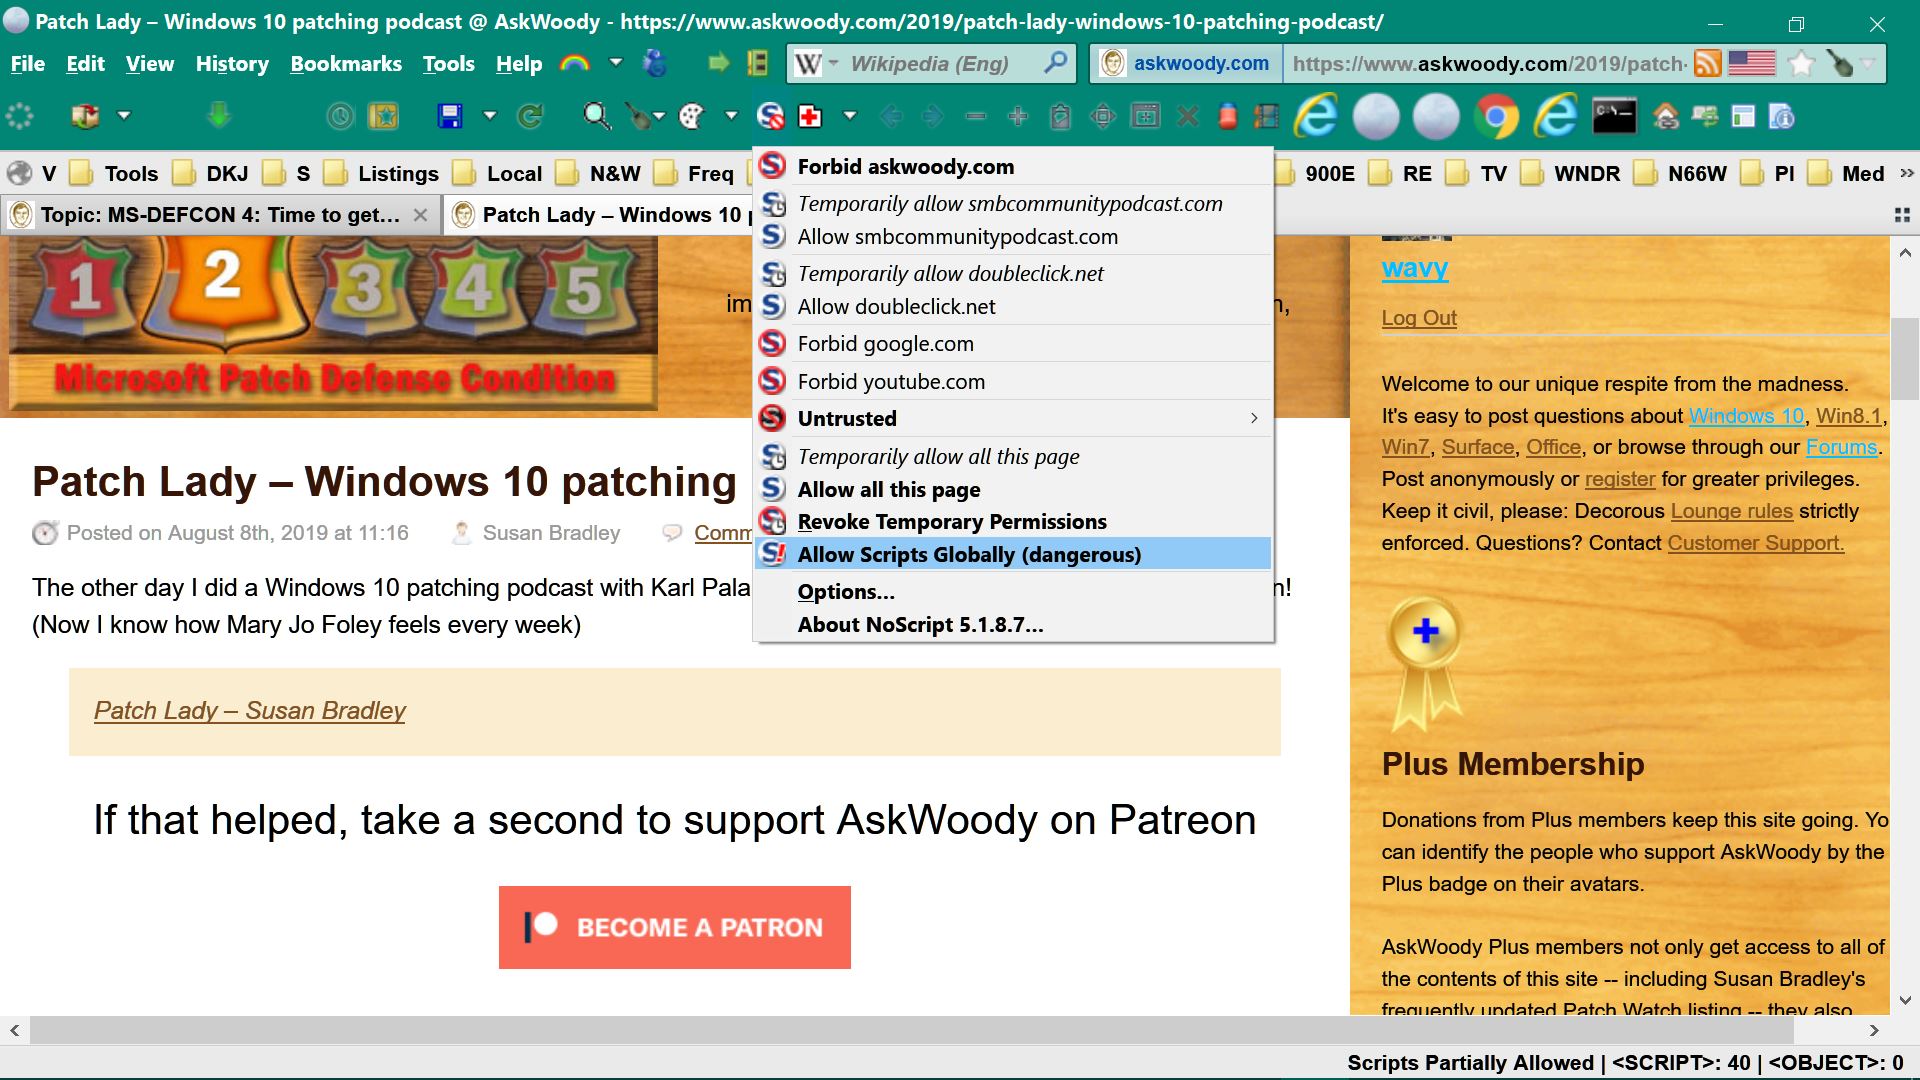
Task: Click the bookmark star in address bar
Action: point(1801,64)
